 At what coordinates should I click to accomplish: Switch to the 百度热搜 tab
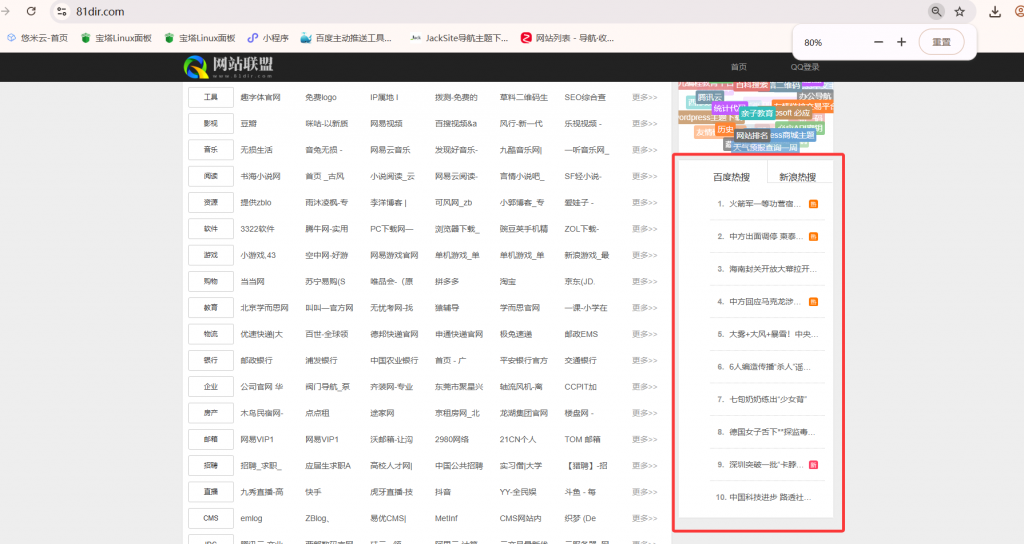(731, 177)
